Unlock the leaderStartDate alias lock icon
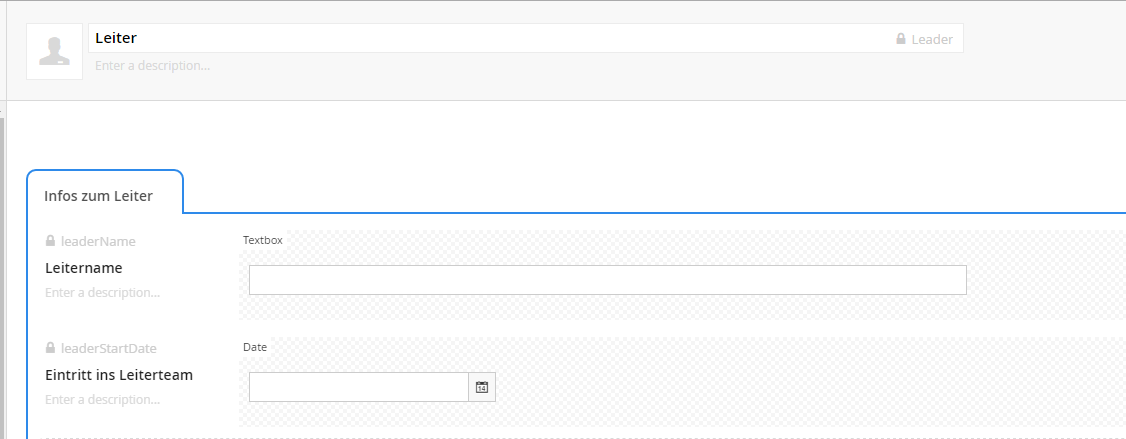The image size is (1126, 439). [x=50, y=348]
